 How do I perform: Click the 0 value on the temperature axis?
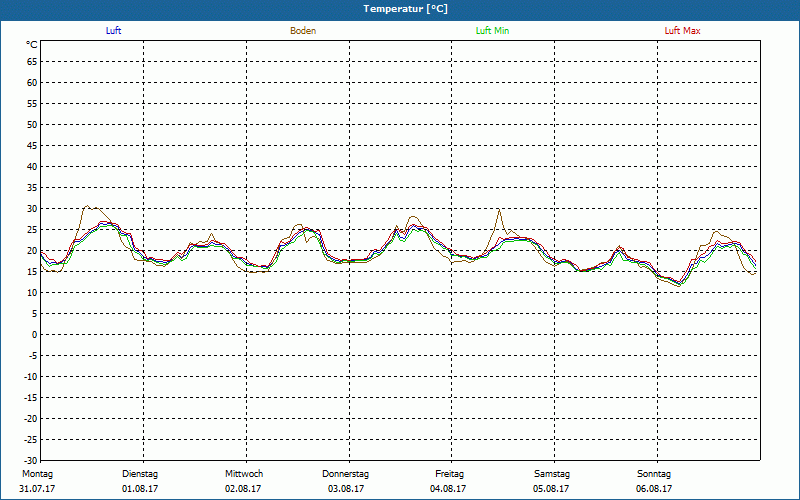35,335
